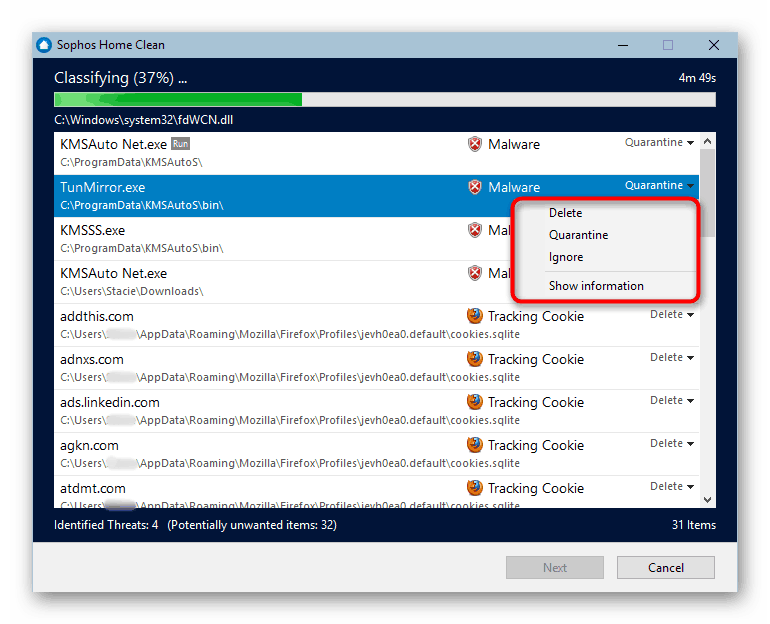The height and width of the screenshot is (624, 770).
Task: Click Firefox icon on agkn.com row
Action: [474, 445]
